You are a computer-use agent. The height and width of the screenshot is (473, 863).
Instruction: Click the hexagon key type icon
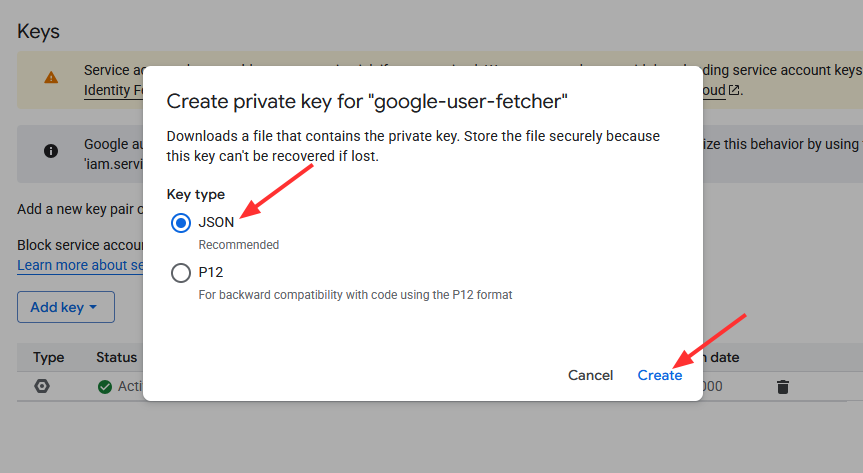click(42, 387)
